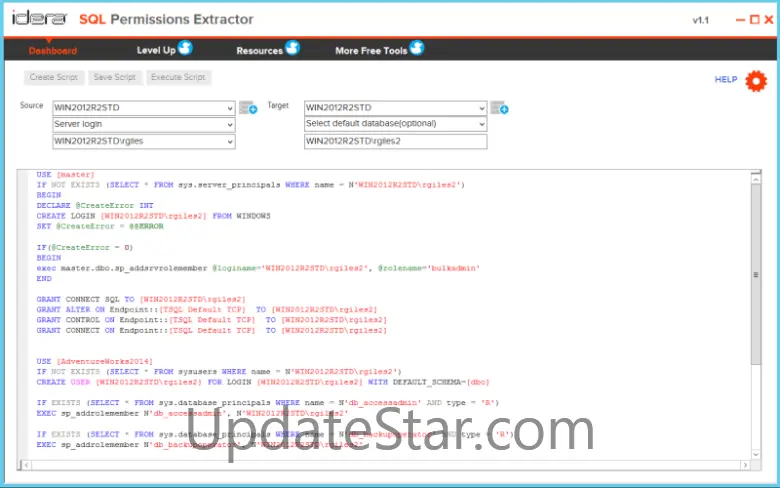Click the 'GRANT ALTER ON Endpoint' line
This screenshot has height=488, width=780.
pos(206,309)
